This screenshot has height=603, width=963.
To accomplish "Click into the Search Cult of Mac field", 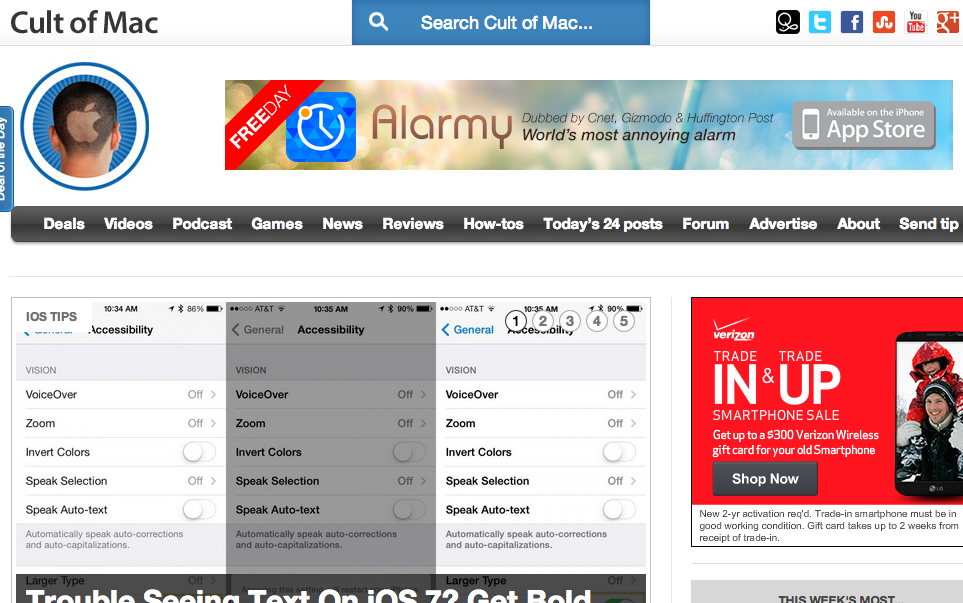I will [x=501, y=23].
